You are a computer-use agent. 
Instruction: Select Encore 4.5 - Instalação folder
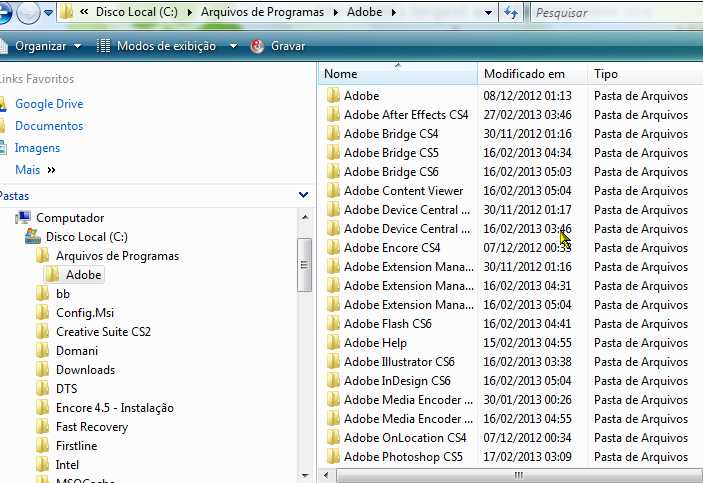pos(115,408)
